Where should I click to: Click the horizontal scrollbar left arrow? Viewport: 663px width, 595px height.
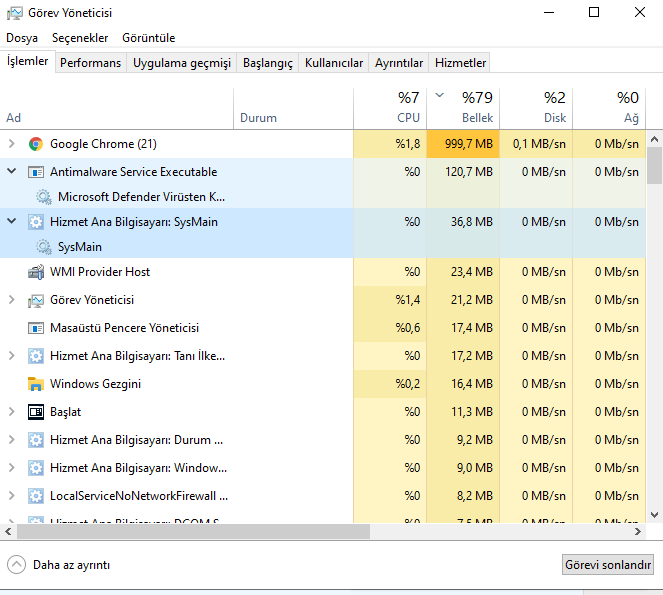point(8,532)
